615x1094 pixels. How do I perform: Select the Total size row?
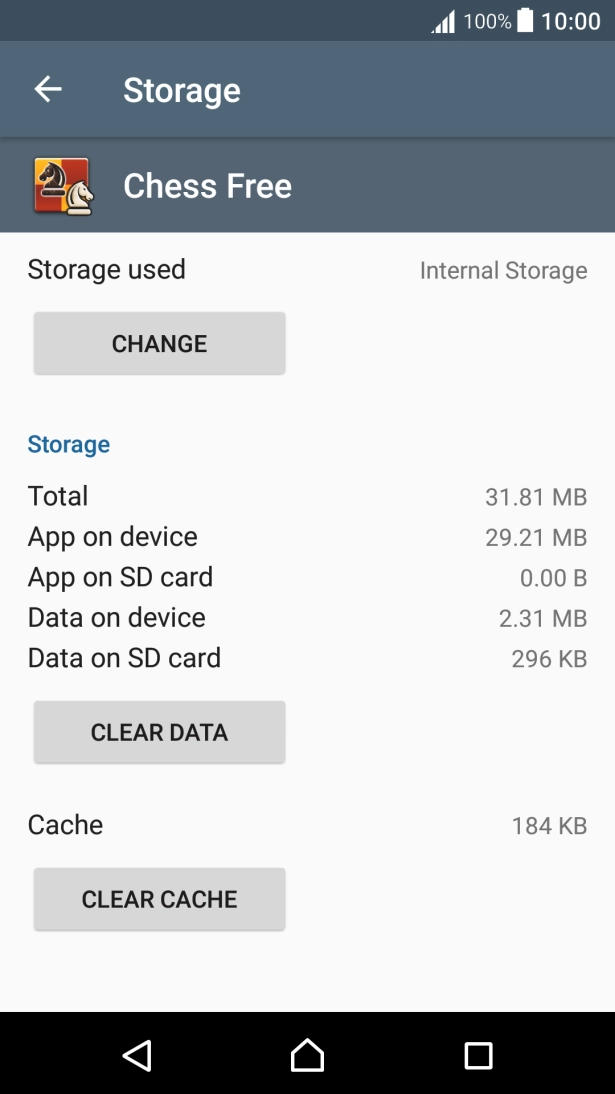pos(57,496)
